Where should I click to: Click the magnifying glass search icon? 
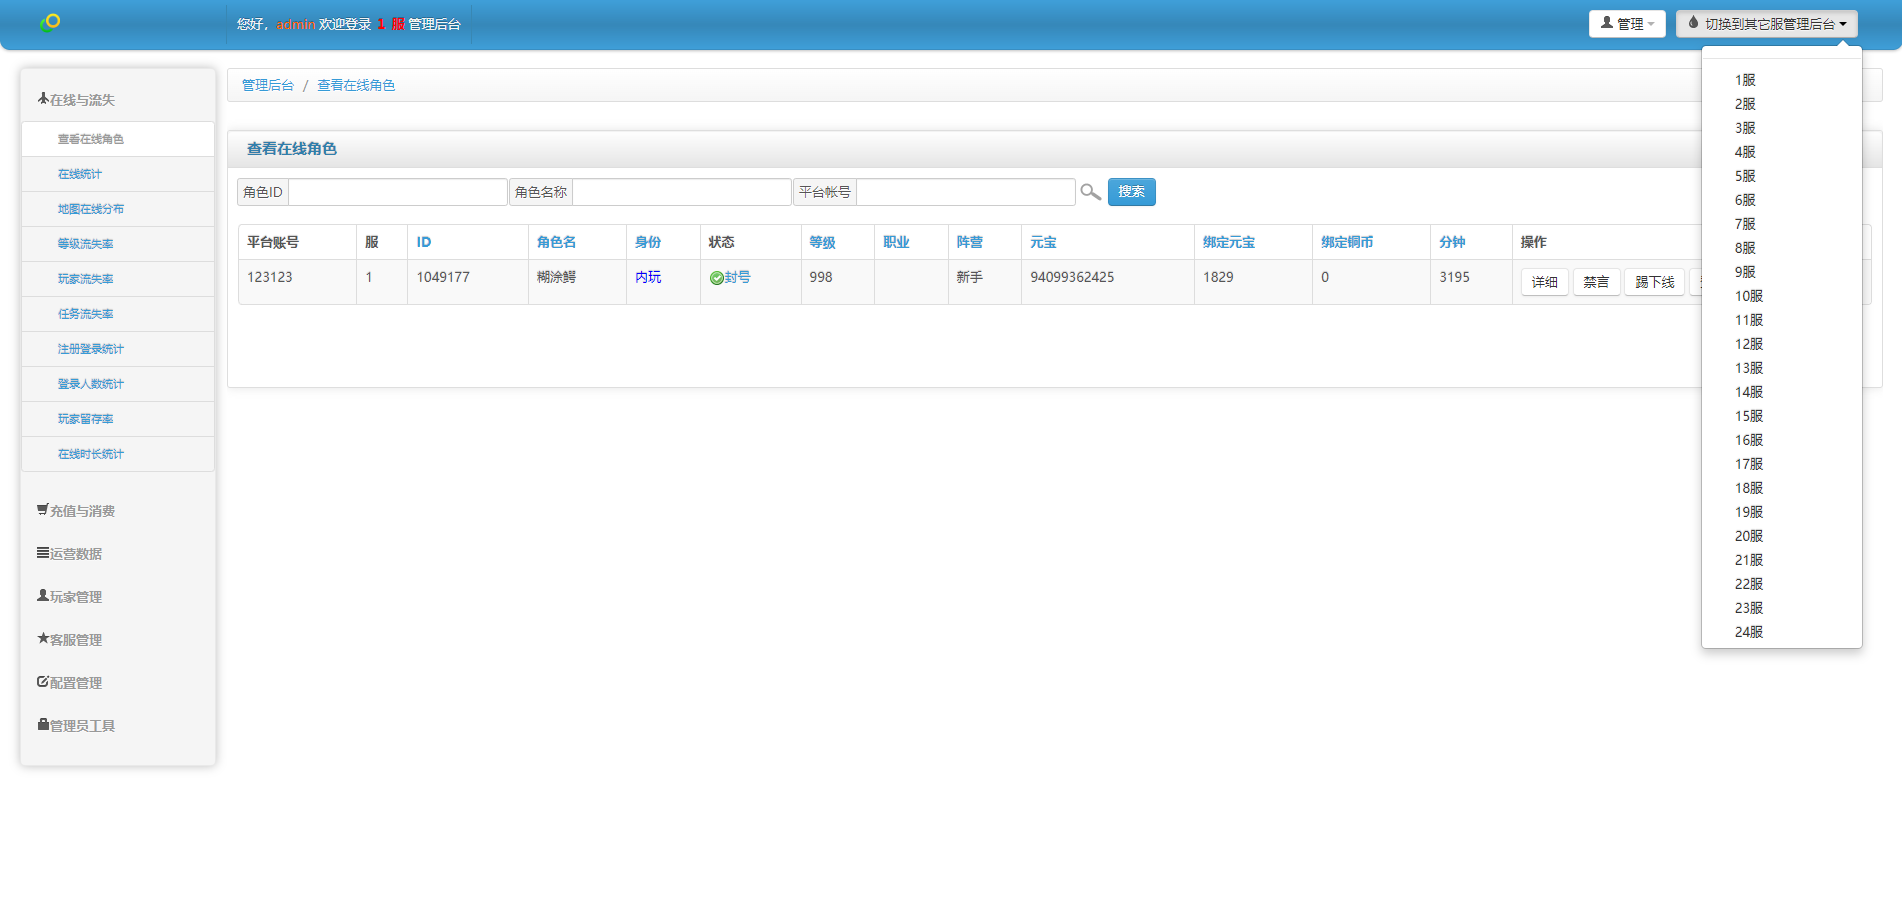[x=1090, y=192]
